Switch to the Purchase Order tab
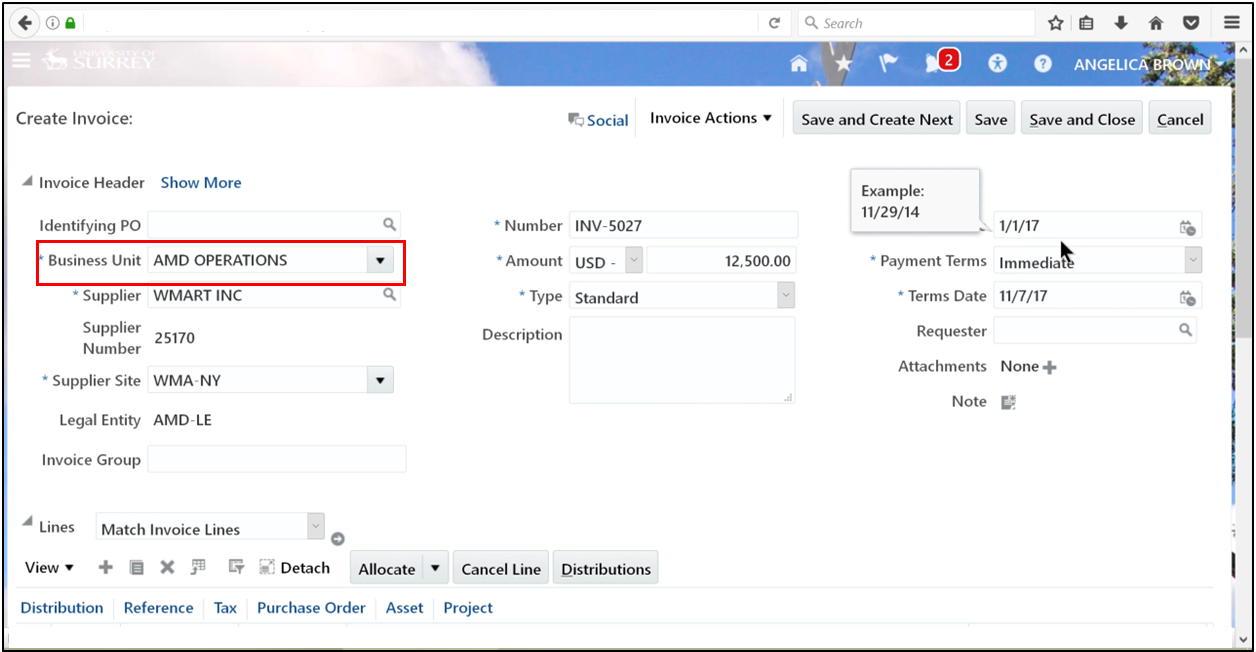This screenshot has height=652, width=1256. click(x=310, y=607)
